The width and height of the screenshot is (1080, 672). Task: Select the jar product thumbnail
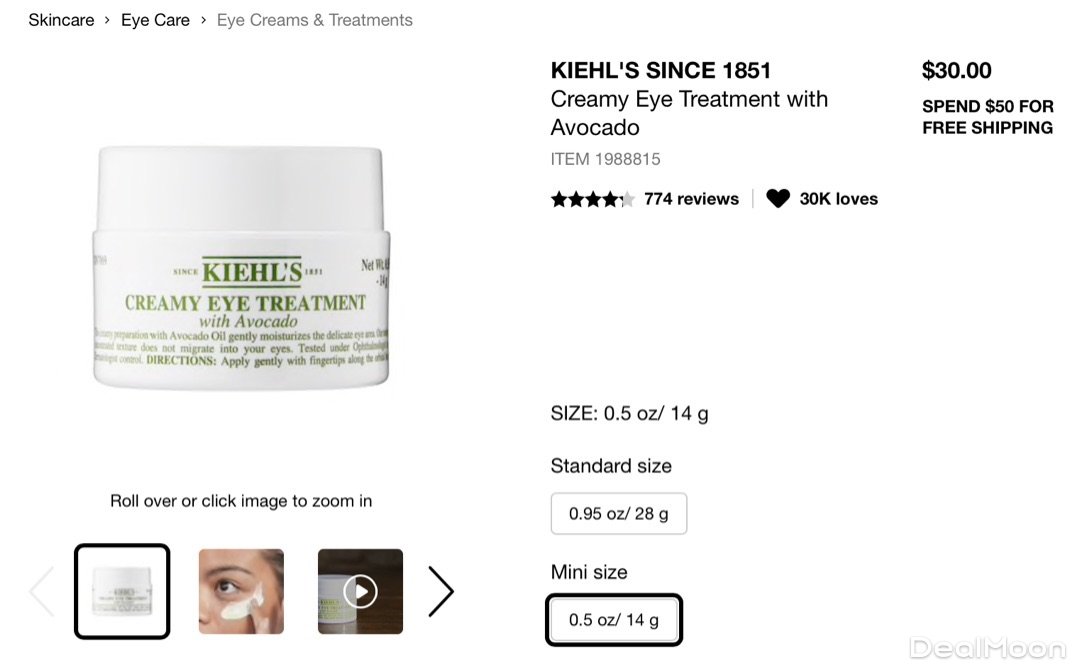point(122,591)
